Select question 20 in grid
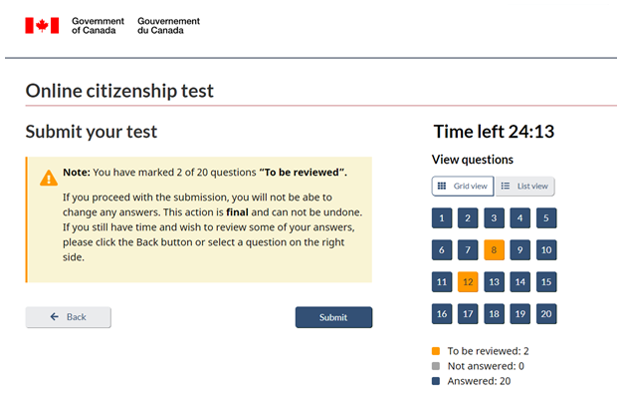This screenshot has height=402, width=621. click(x=544, y=314)
